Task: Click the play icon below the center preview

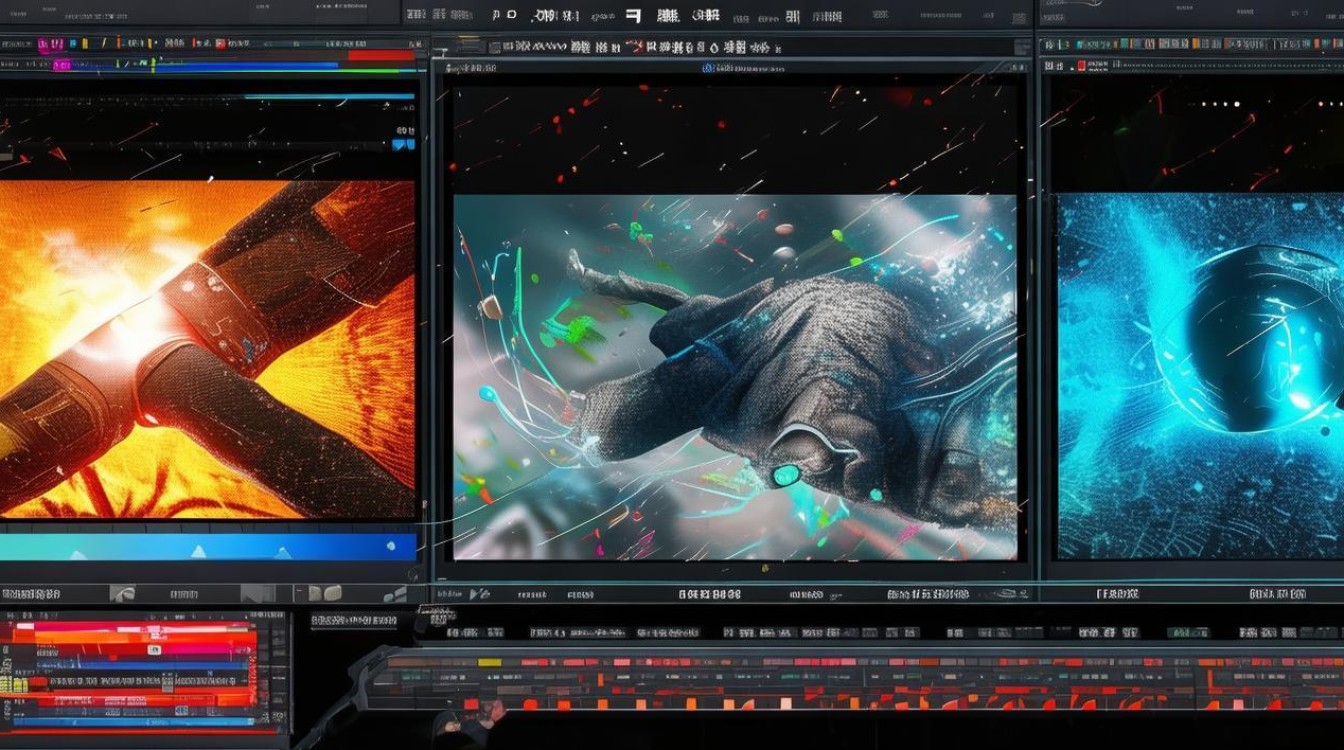Action: (480, 594)
